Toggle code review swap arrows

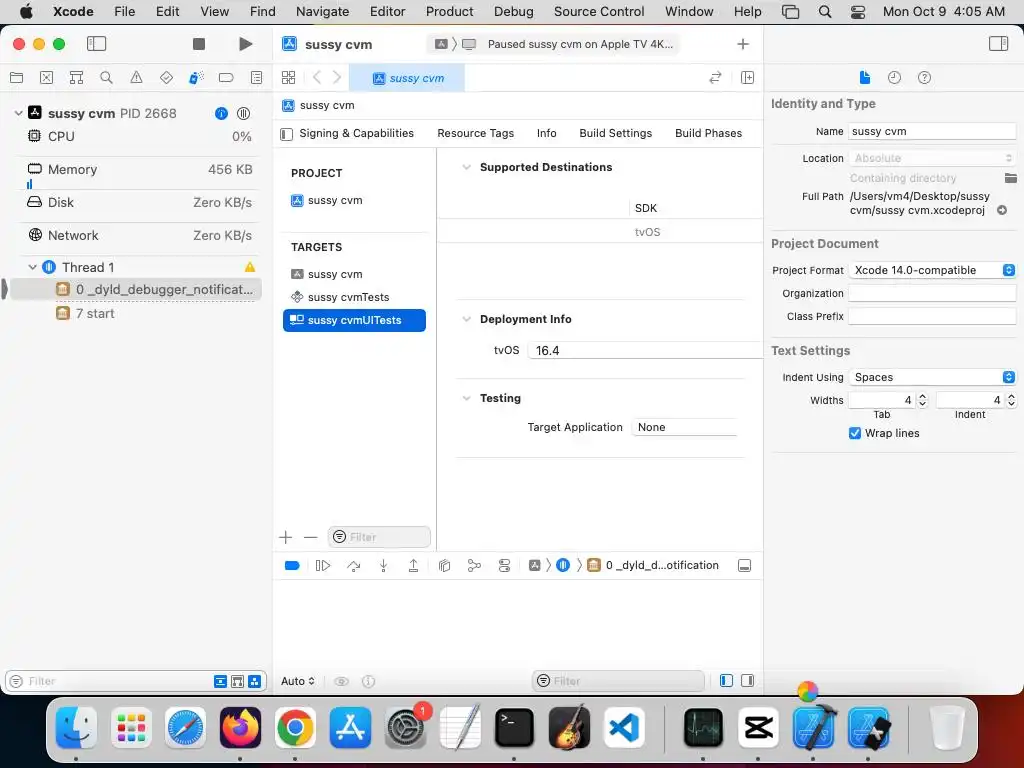point(715,78)
